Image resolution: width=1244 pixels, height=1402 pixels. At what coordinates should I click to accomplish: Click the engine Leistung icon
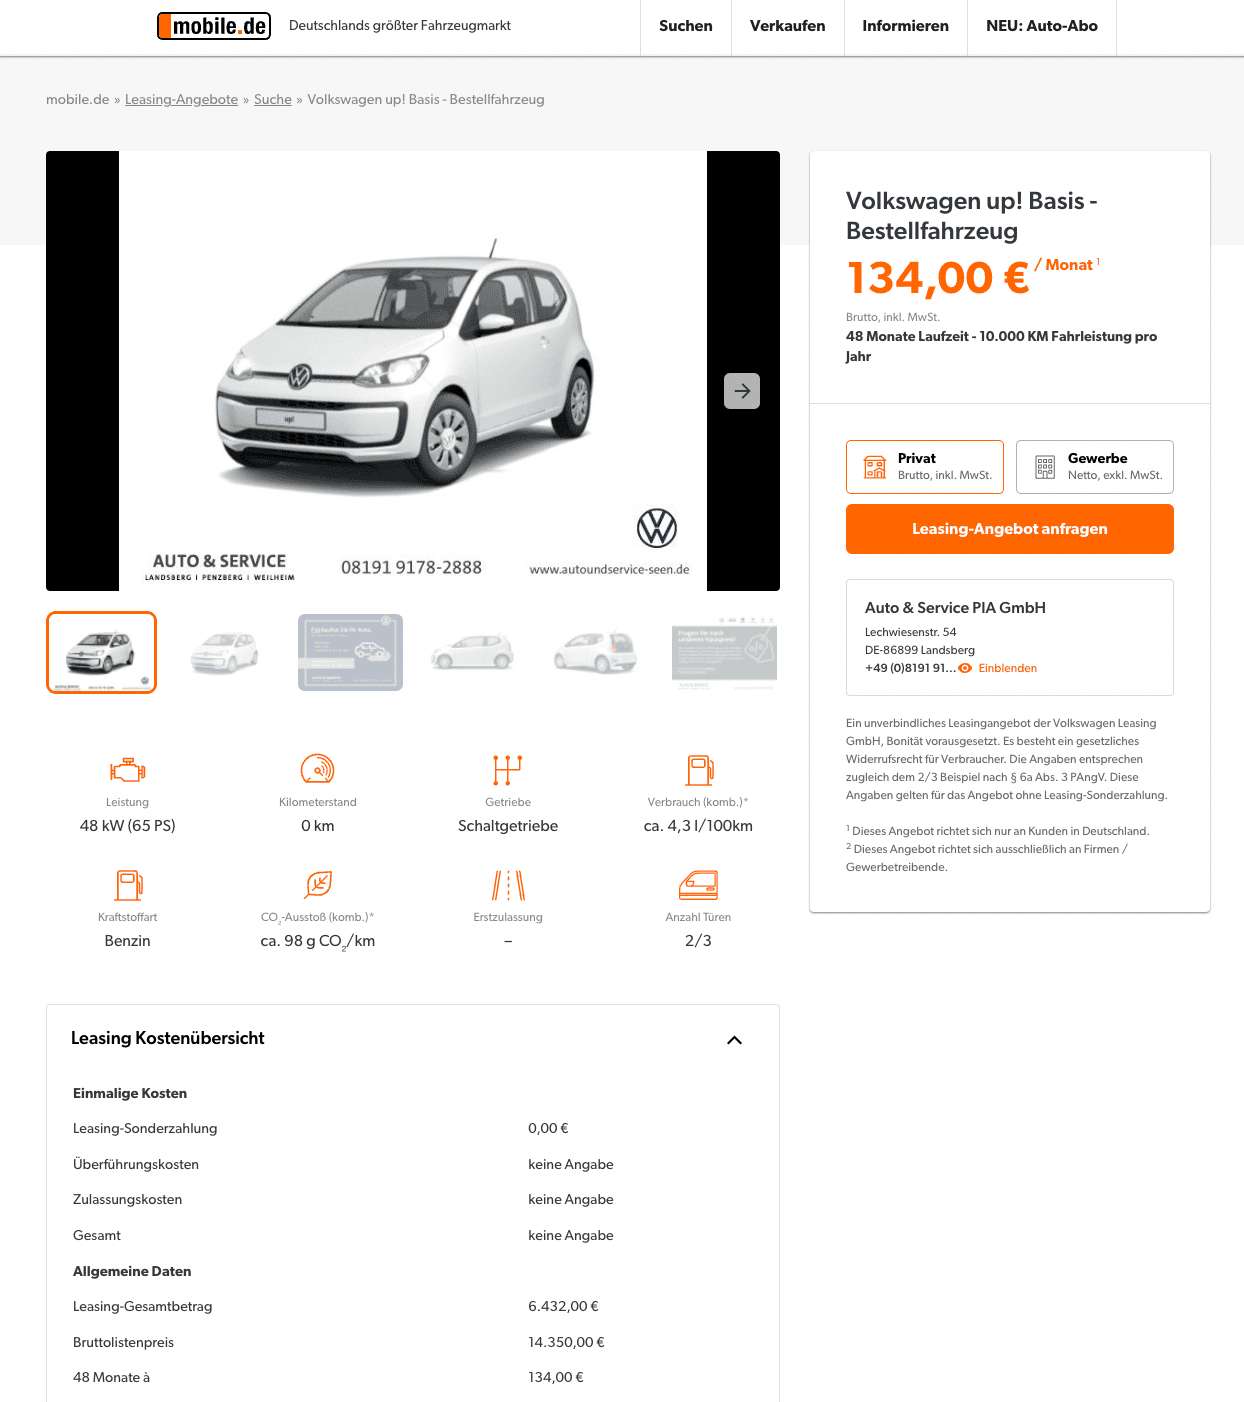click(128, 770)
